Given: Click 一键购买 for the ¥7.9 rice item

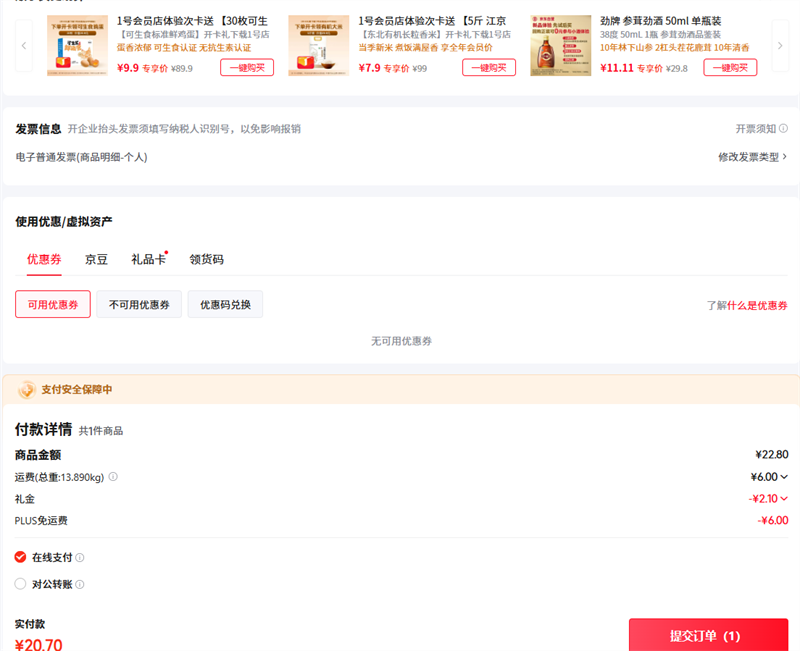Looking at the screenshot, I should pyautogui.click(x=489, y=68).
